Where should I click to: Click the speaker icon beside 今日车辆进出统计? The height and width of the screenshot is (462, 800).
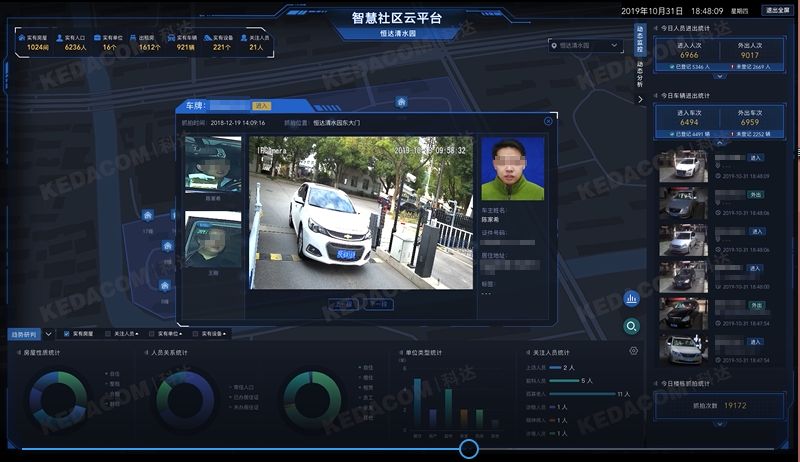(656, 96)
